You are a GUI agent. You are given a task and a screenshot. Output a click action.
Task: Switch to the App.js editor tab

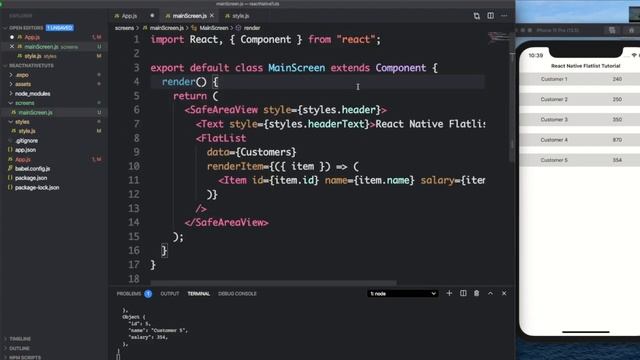coord(129,16)
